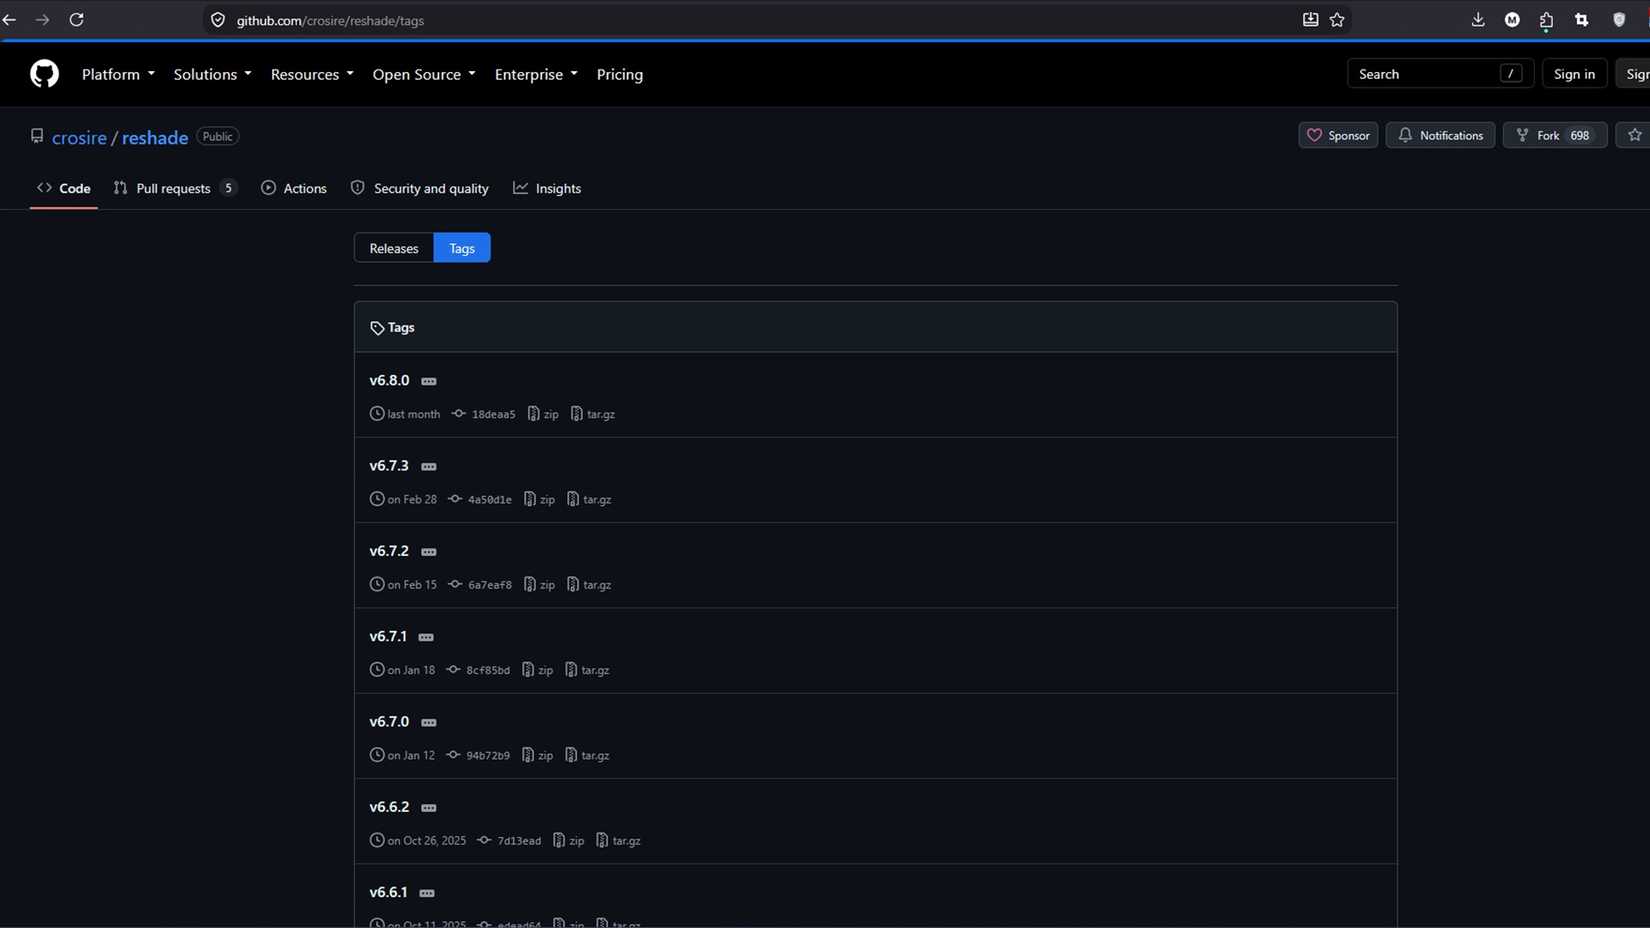Open the reshade repository link
Image resolution: width=1650 pixels, height=928 pixels.
pos(155,138)
